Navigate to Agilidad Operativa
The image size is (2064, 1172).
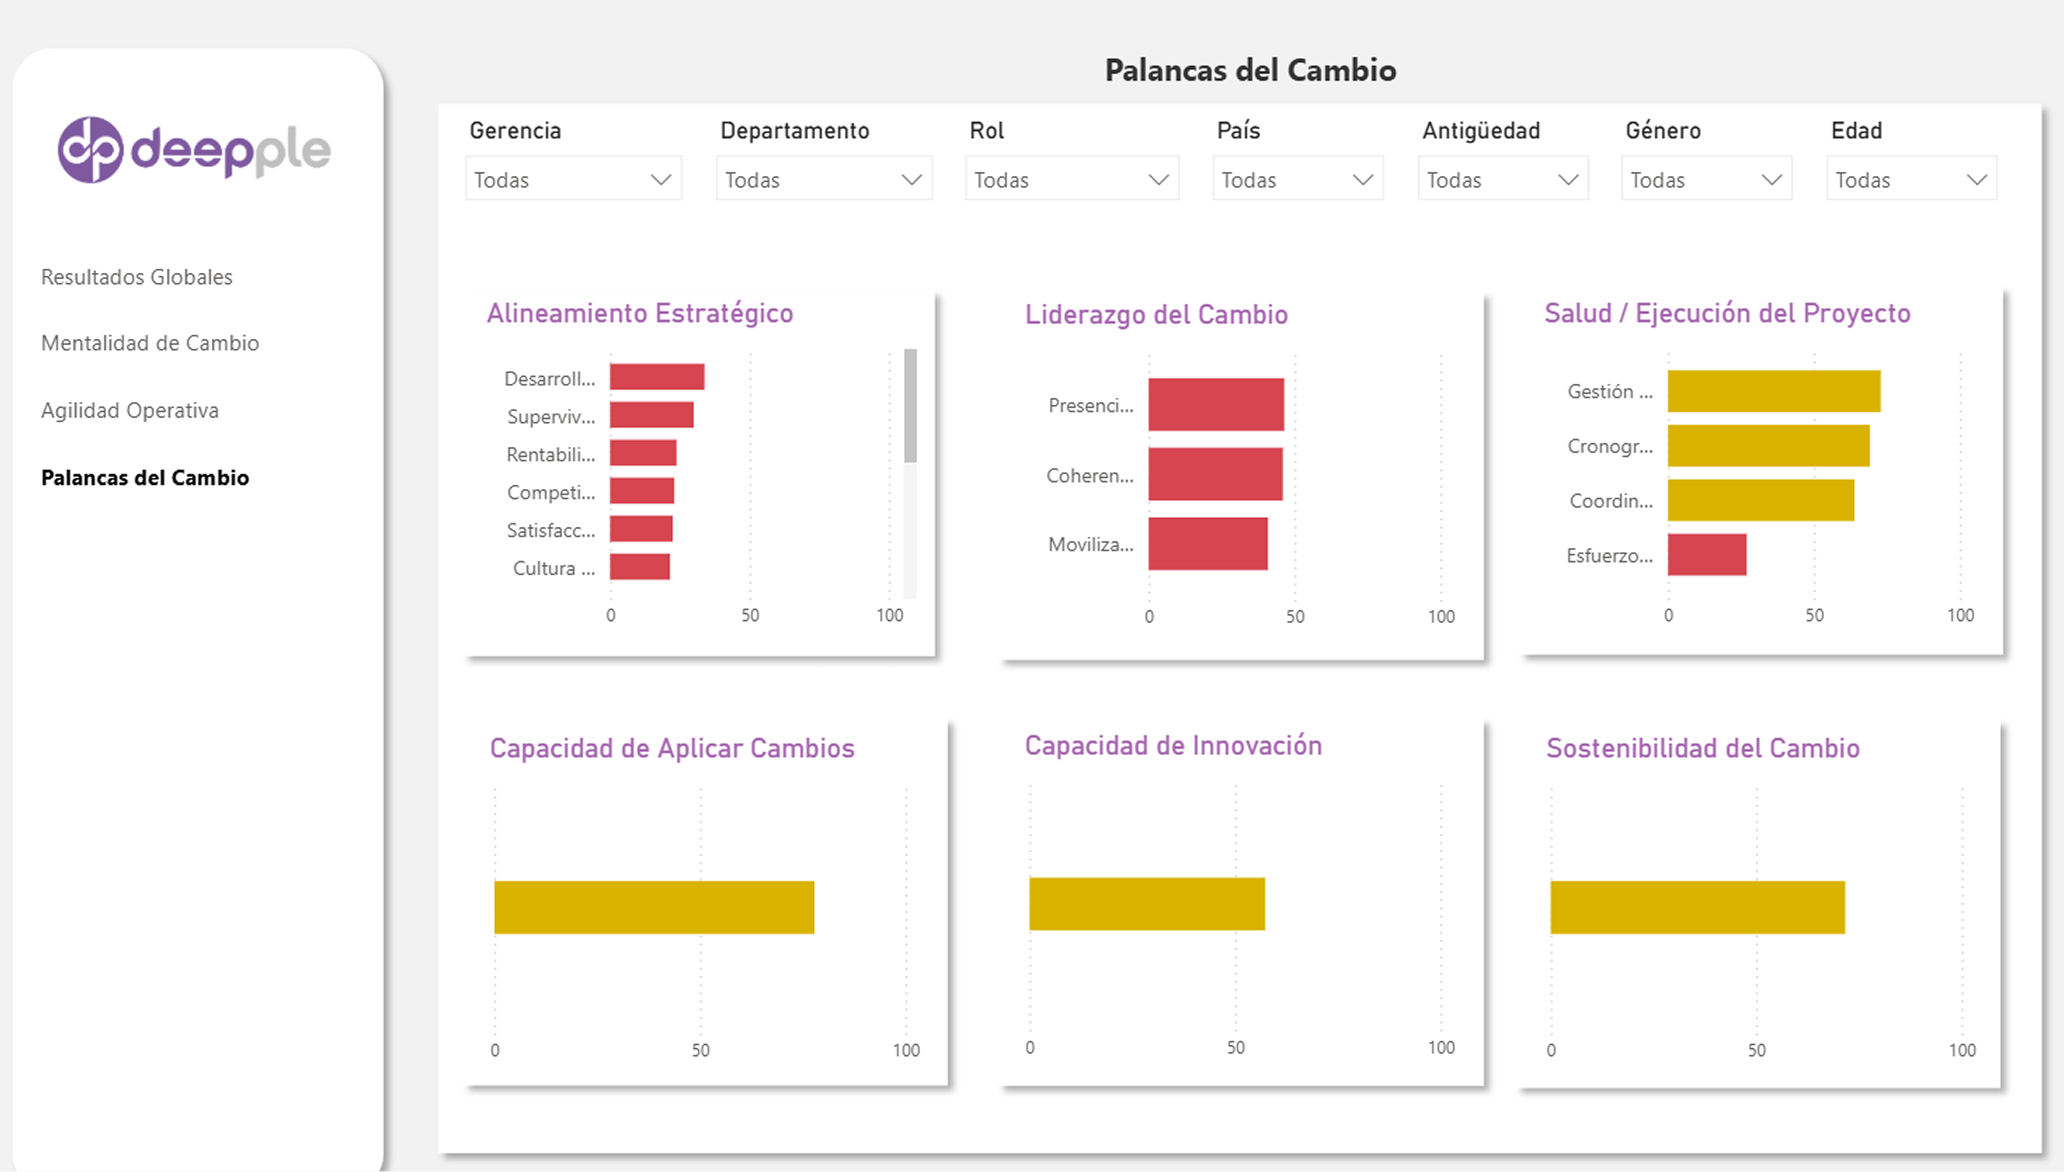coord(130,410)
